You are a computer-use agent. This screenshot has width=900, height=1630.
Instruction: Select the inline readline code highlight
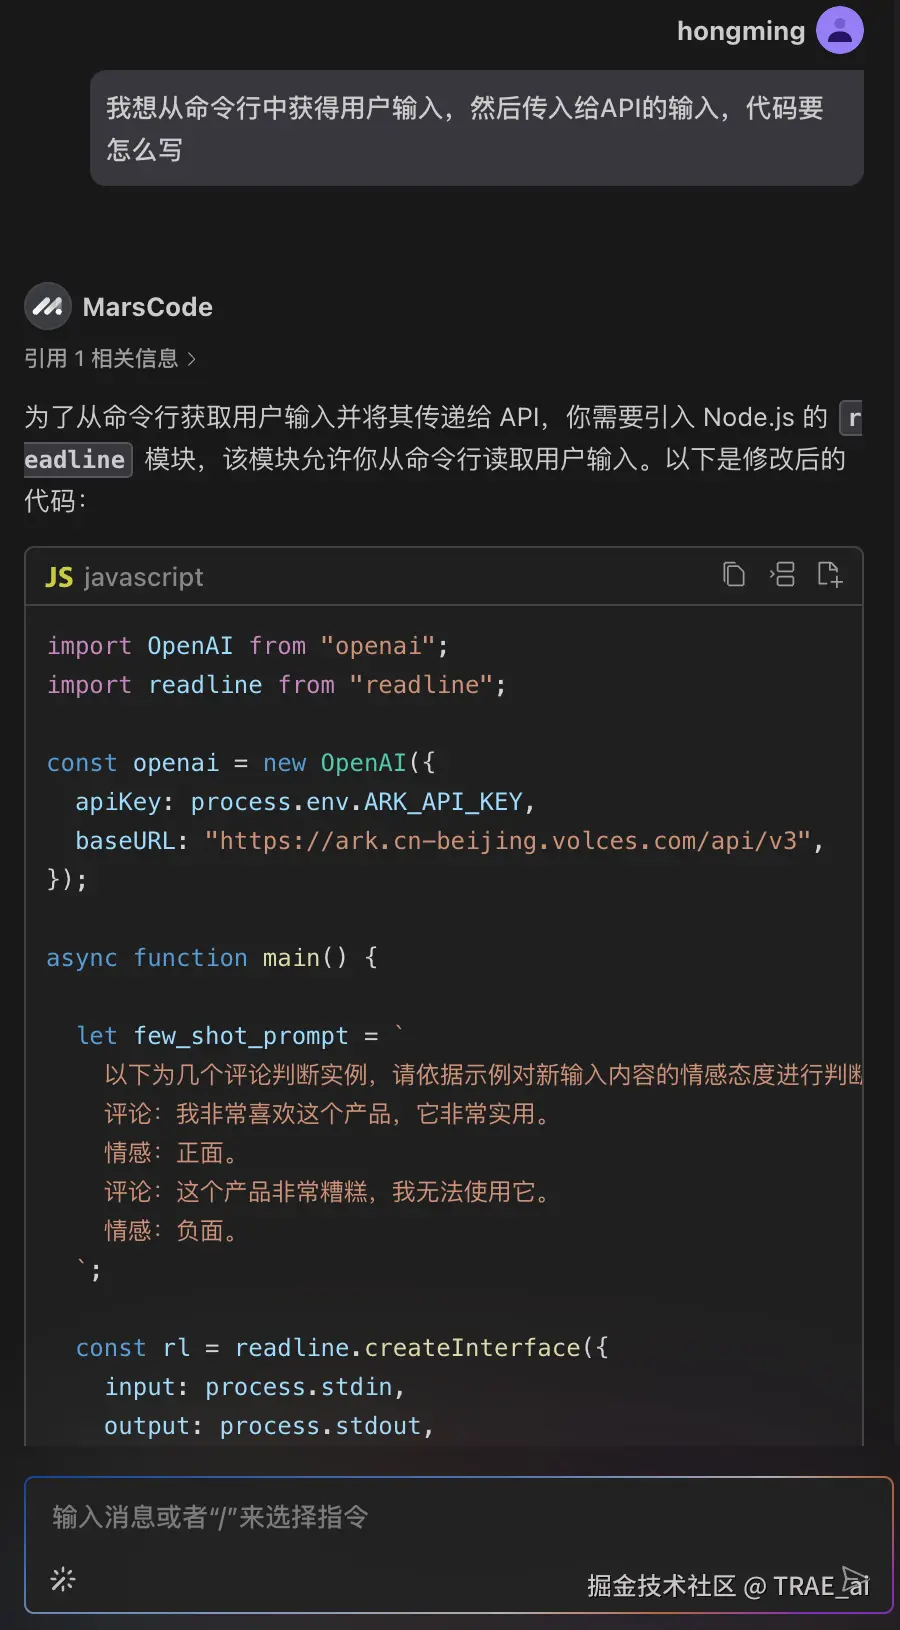click(x=77, y=459)
